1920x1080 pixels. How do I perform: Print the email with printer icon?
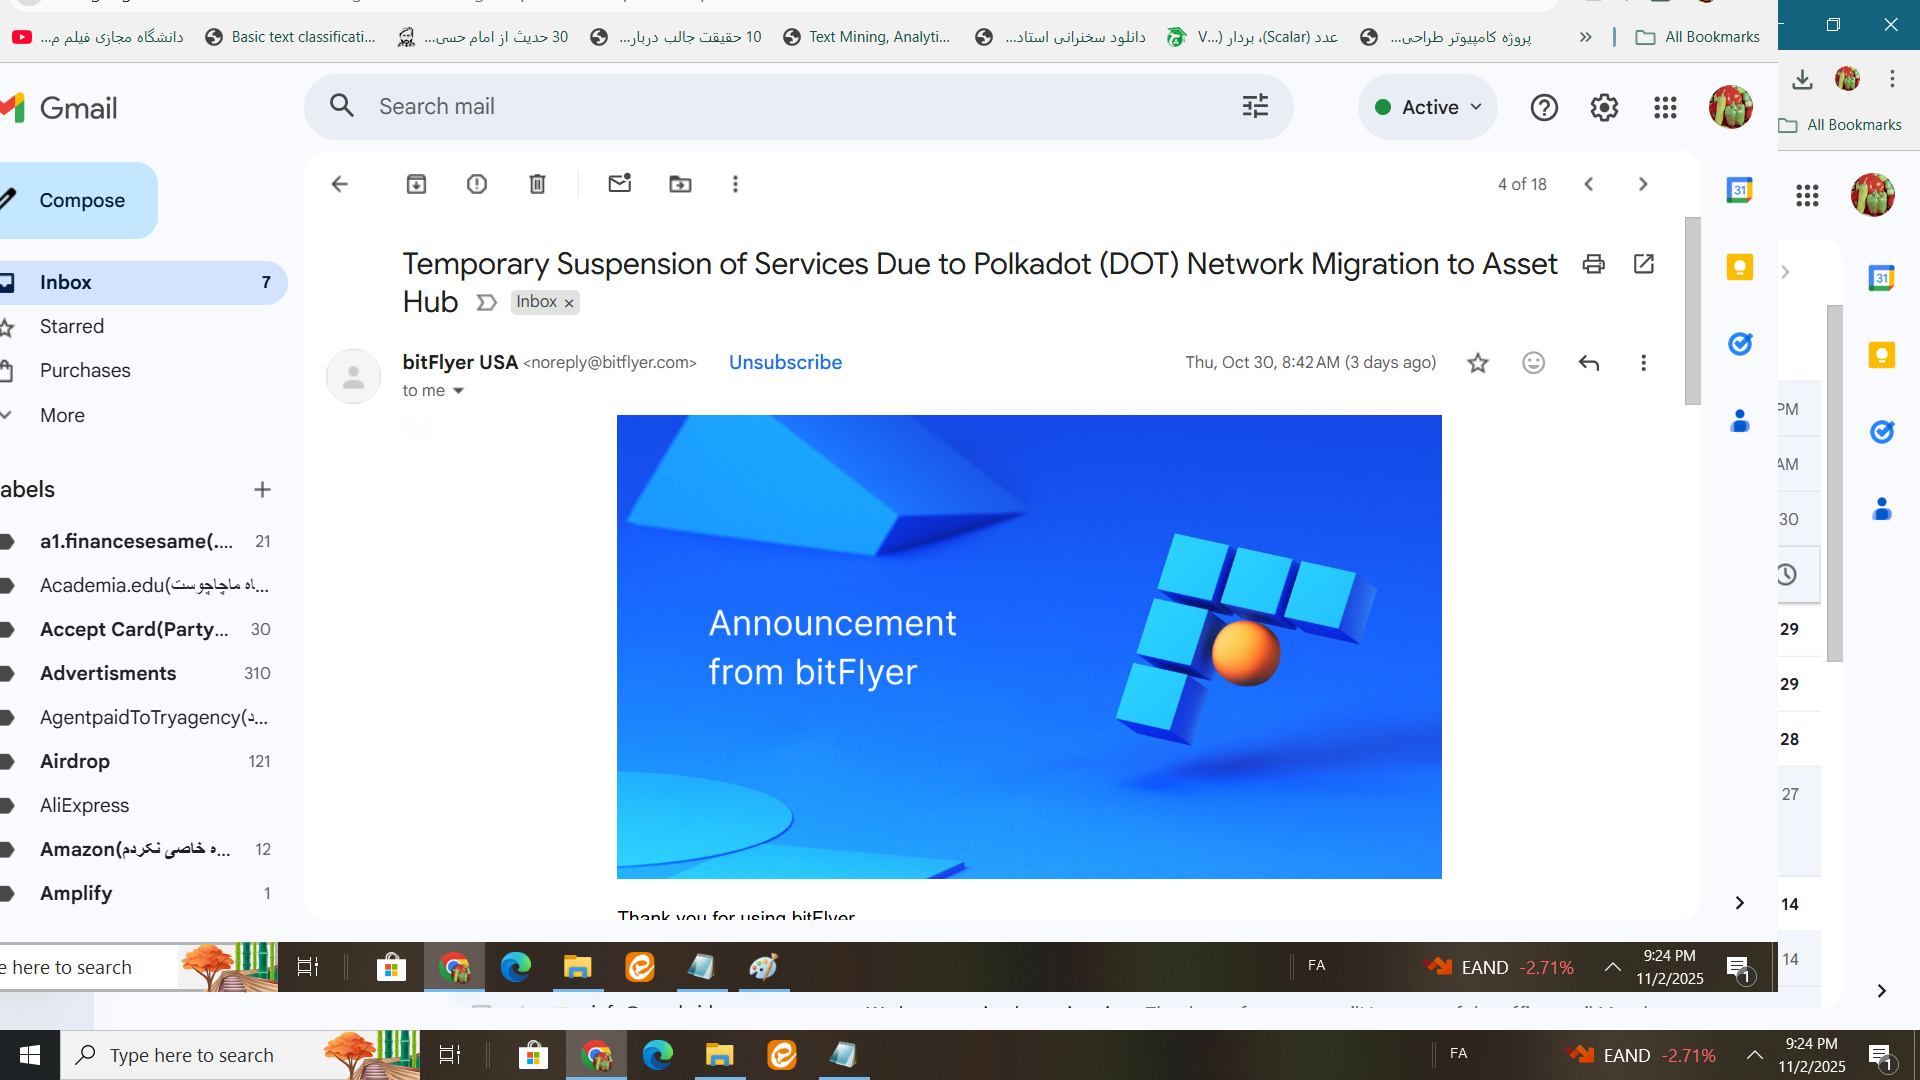pyautogui.click(x=1593, y=264)
